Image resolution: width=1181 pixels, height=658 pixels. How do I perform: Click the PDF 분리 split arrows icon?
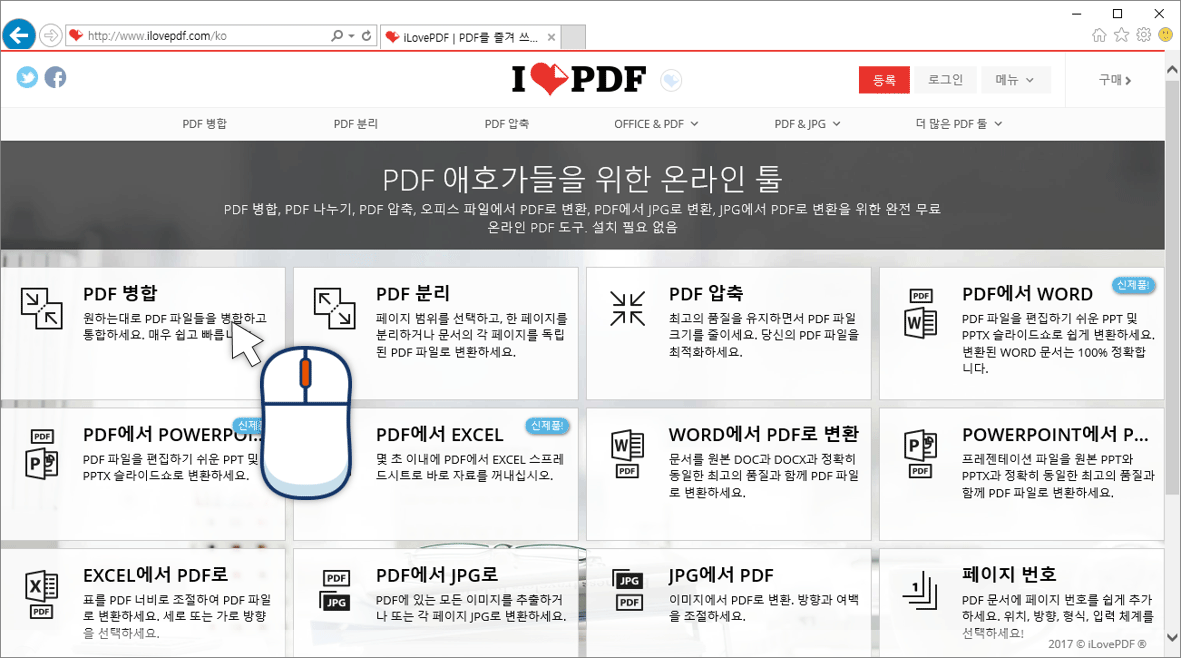click(x=334, y=309)
